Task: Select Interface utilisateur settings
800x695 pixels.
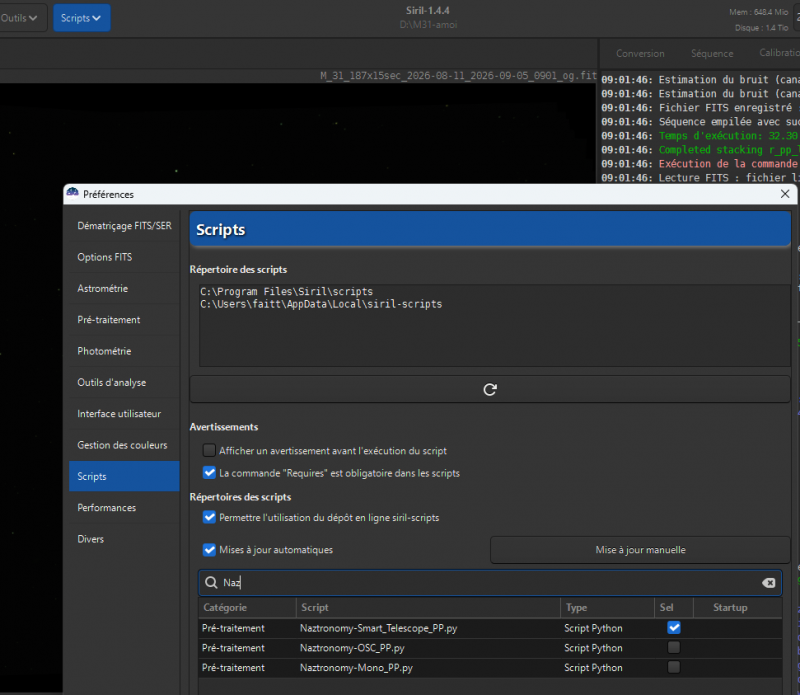Action: [124, 413]
